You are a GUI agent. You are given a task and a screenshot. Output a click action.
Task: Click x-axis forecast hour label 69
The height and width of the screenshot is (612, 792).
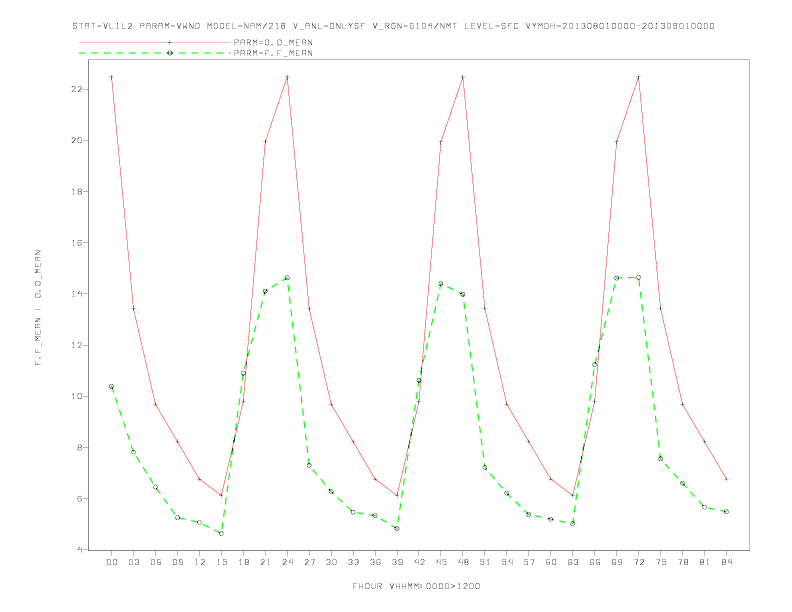click(x=617, y=562)
